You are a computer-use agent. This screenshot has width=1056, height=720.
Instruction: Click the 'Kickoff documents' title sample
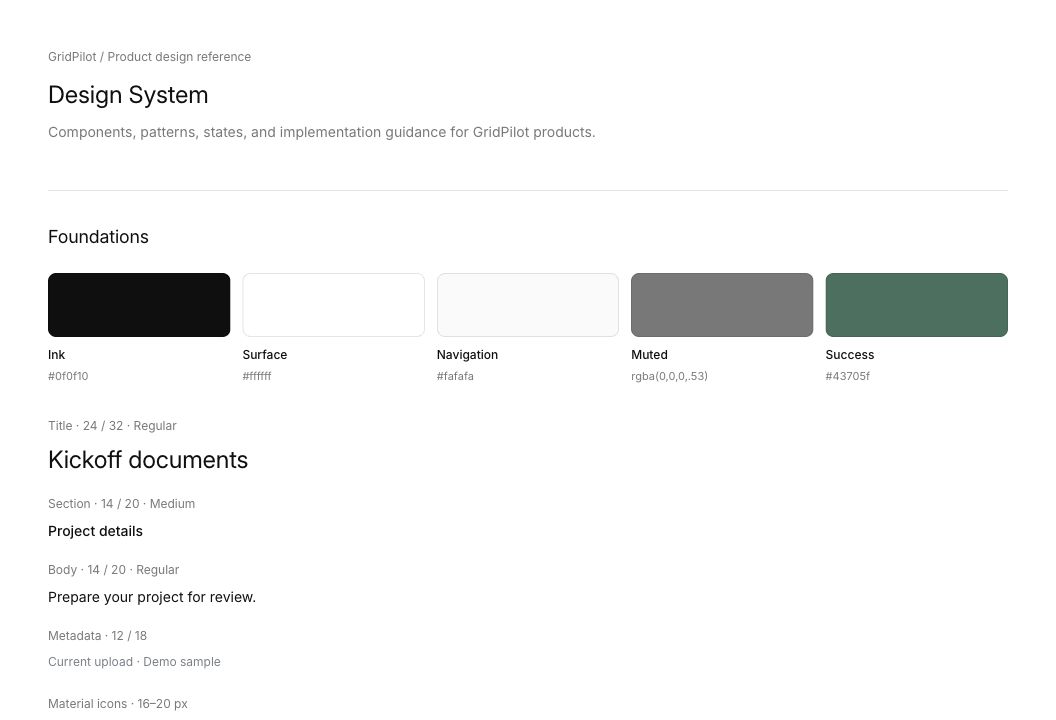148,460
